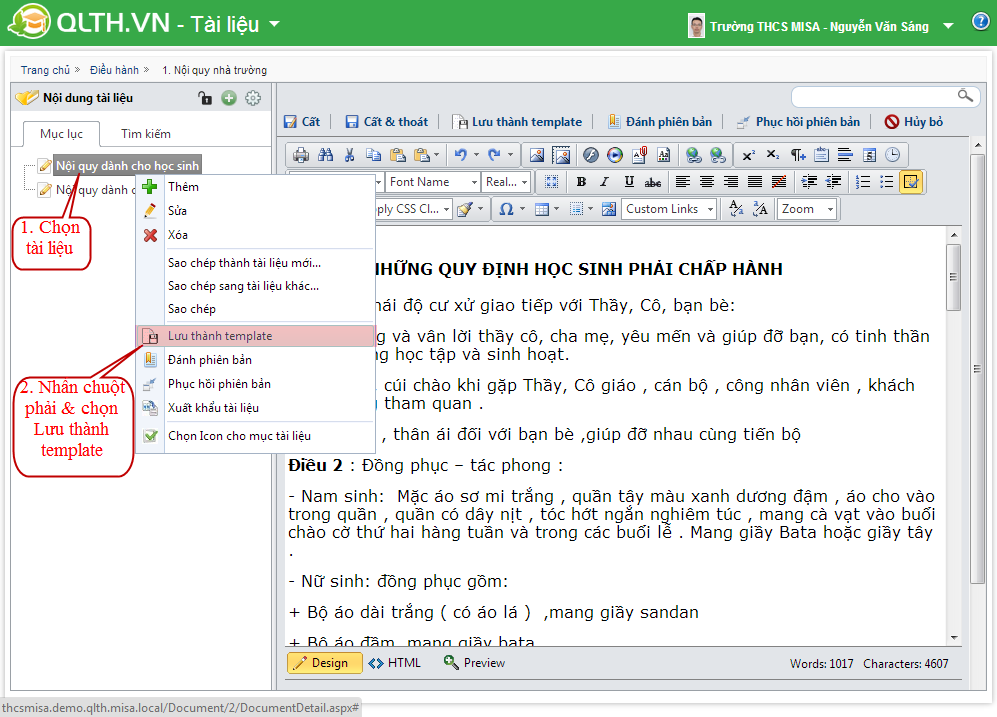Open the Font Name dropdown
This screenshot has width=997, height=717.
(x=433, y=182)
